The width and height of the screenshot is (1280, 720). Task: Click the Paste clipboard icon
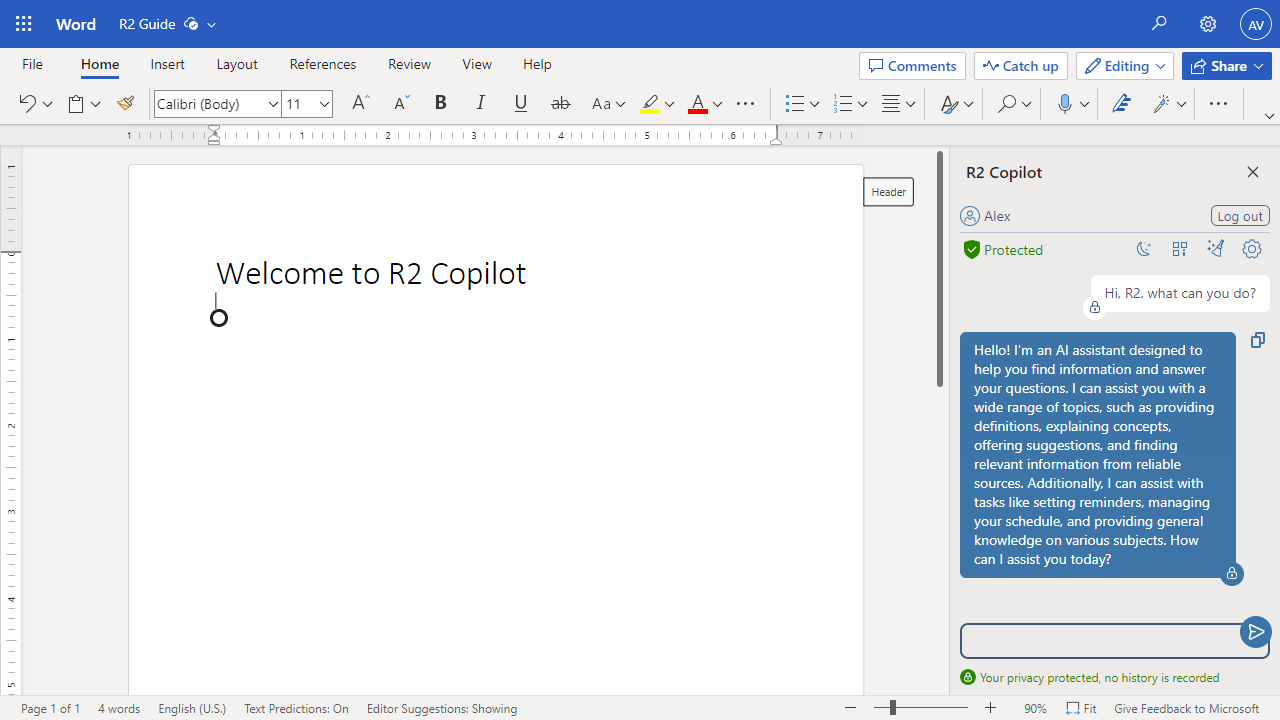(x=76, y=104)
